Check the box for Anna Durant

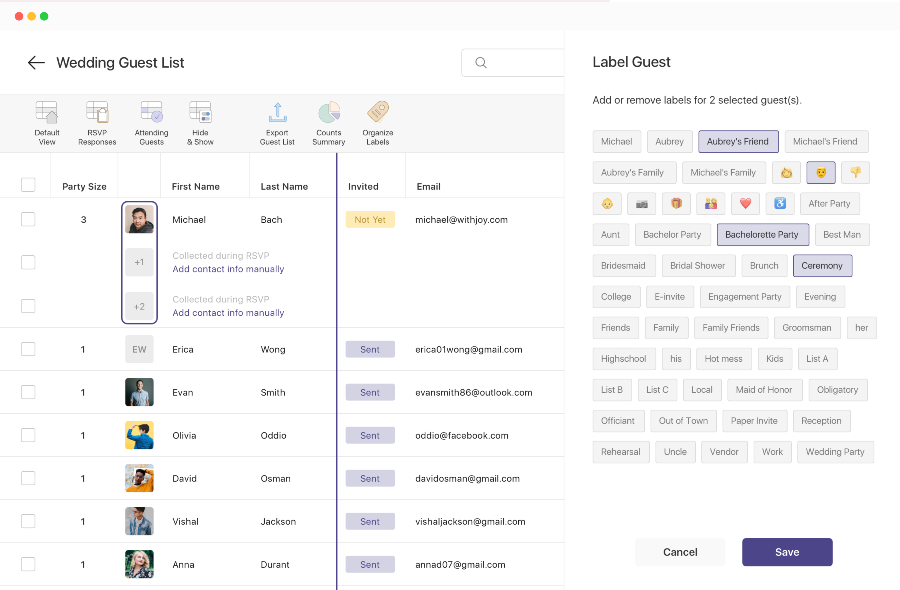pos(28,564)
